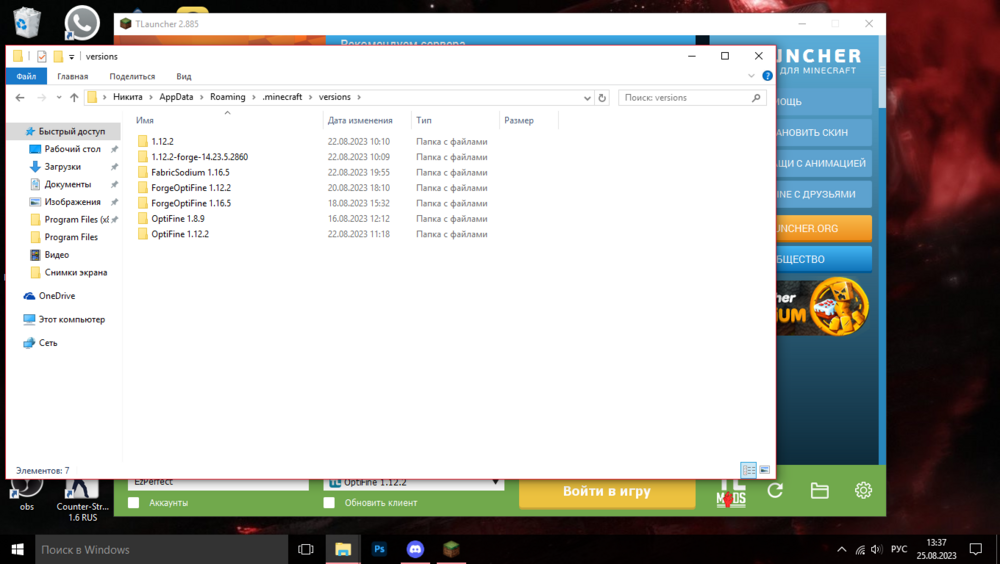Select the OptiFine 1.12.2 folder
Viewport: 1000px width, 564px height.
(x=180, y=234)
